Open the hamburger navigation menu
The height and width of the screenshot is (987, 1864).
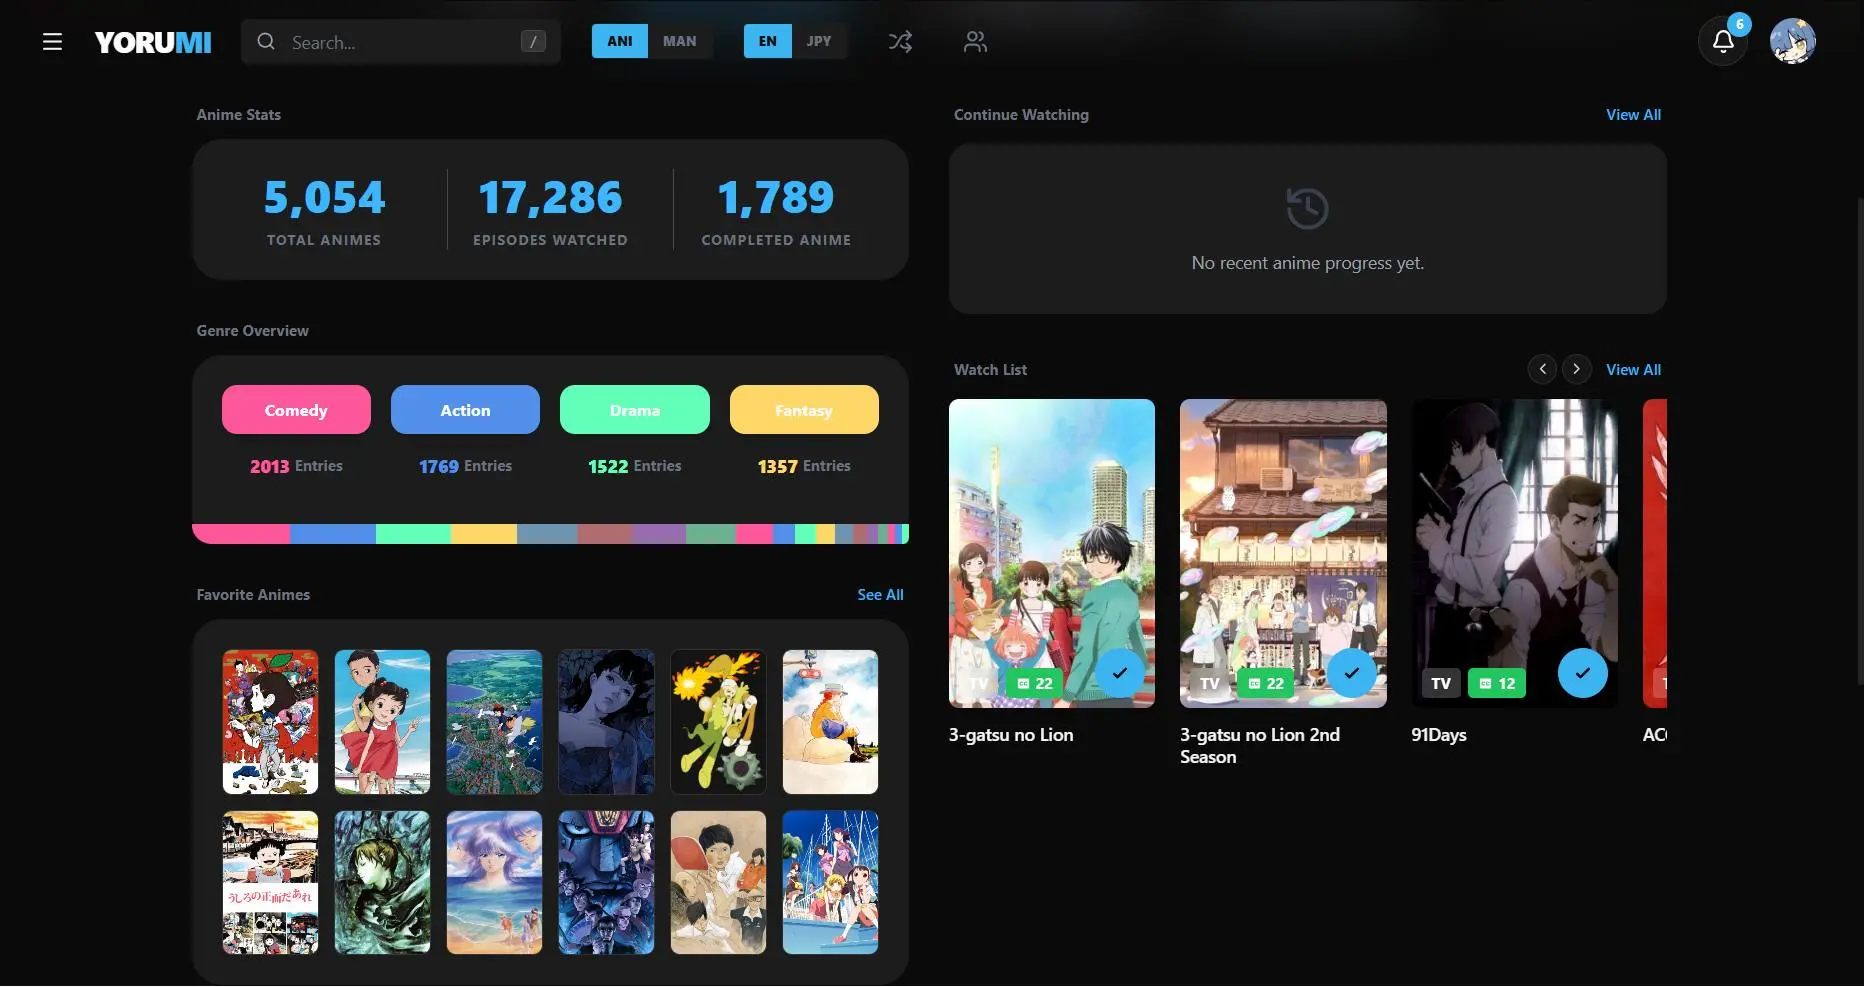52,42
